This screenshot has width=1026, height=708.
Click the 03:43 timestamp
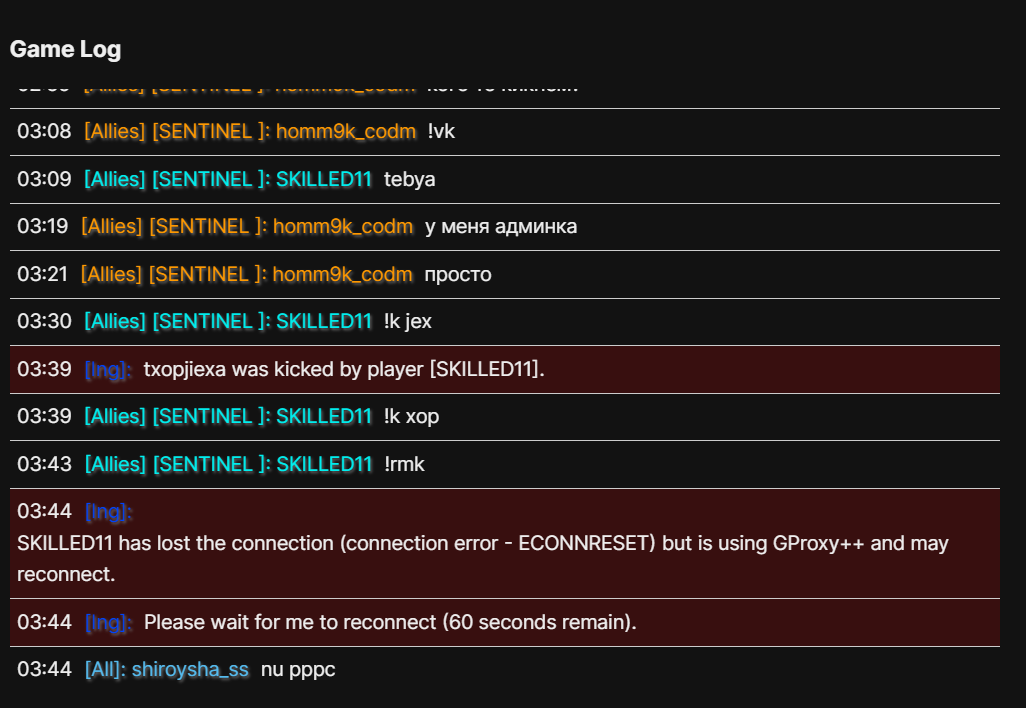pos(44,464)
